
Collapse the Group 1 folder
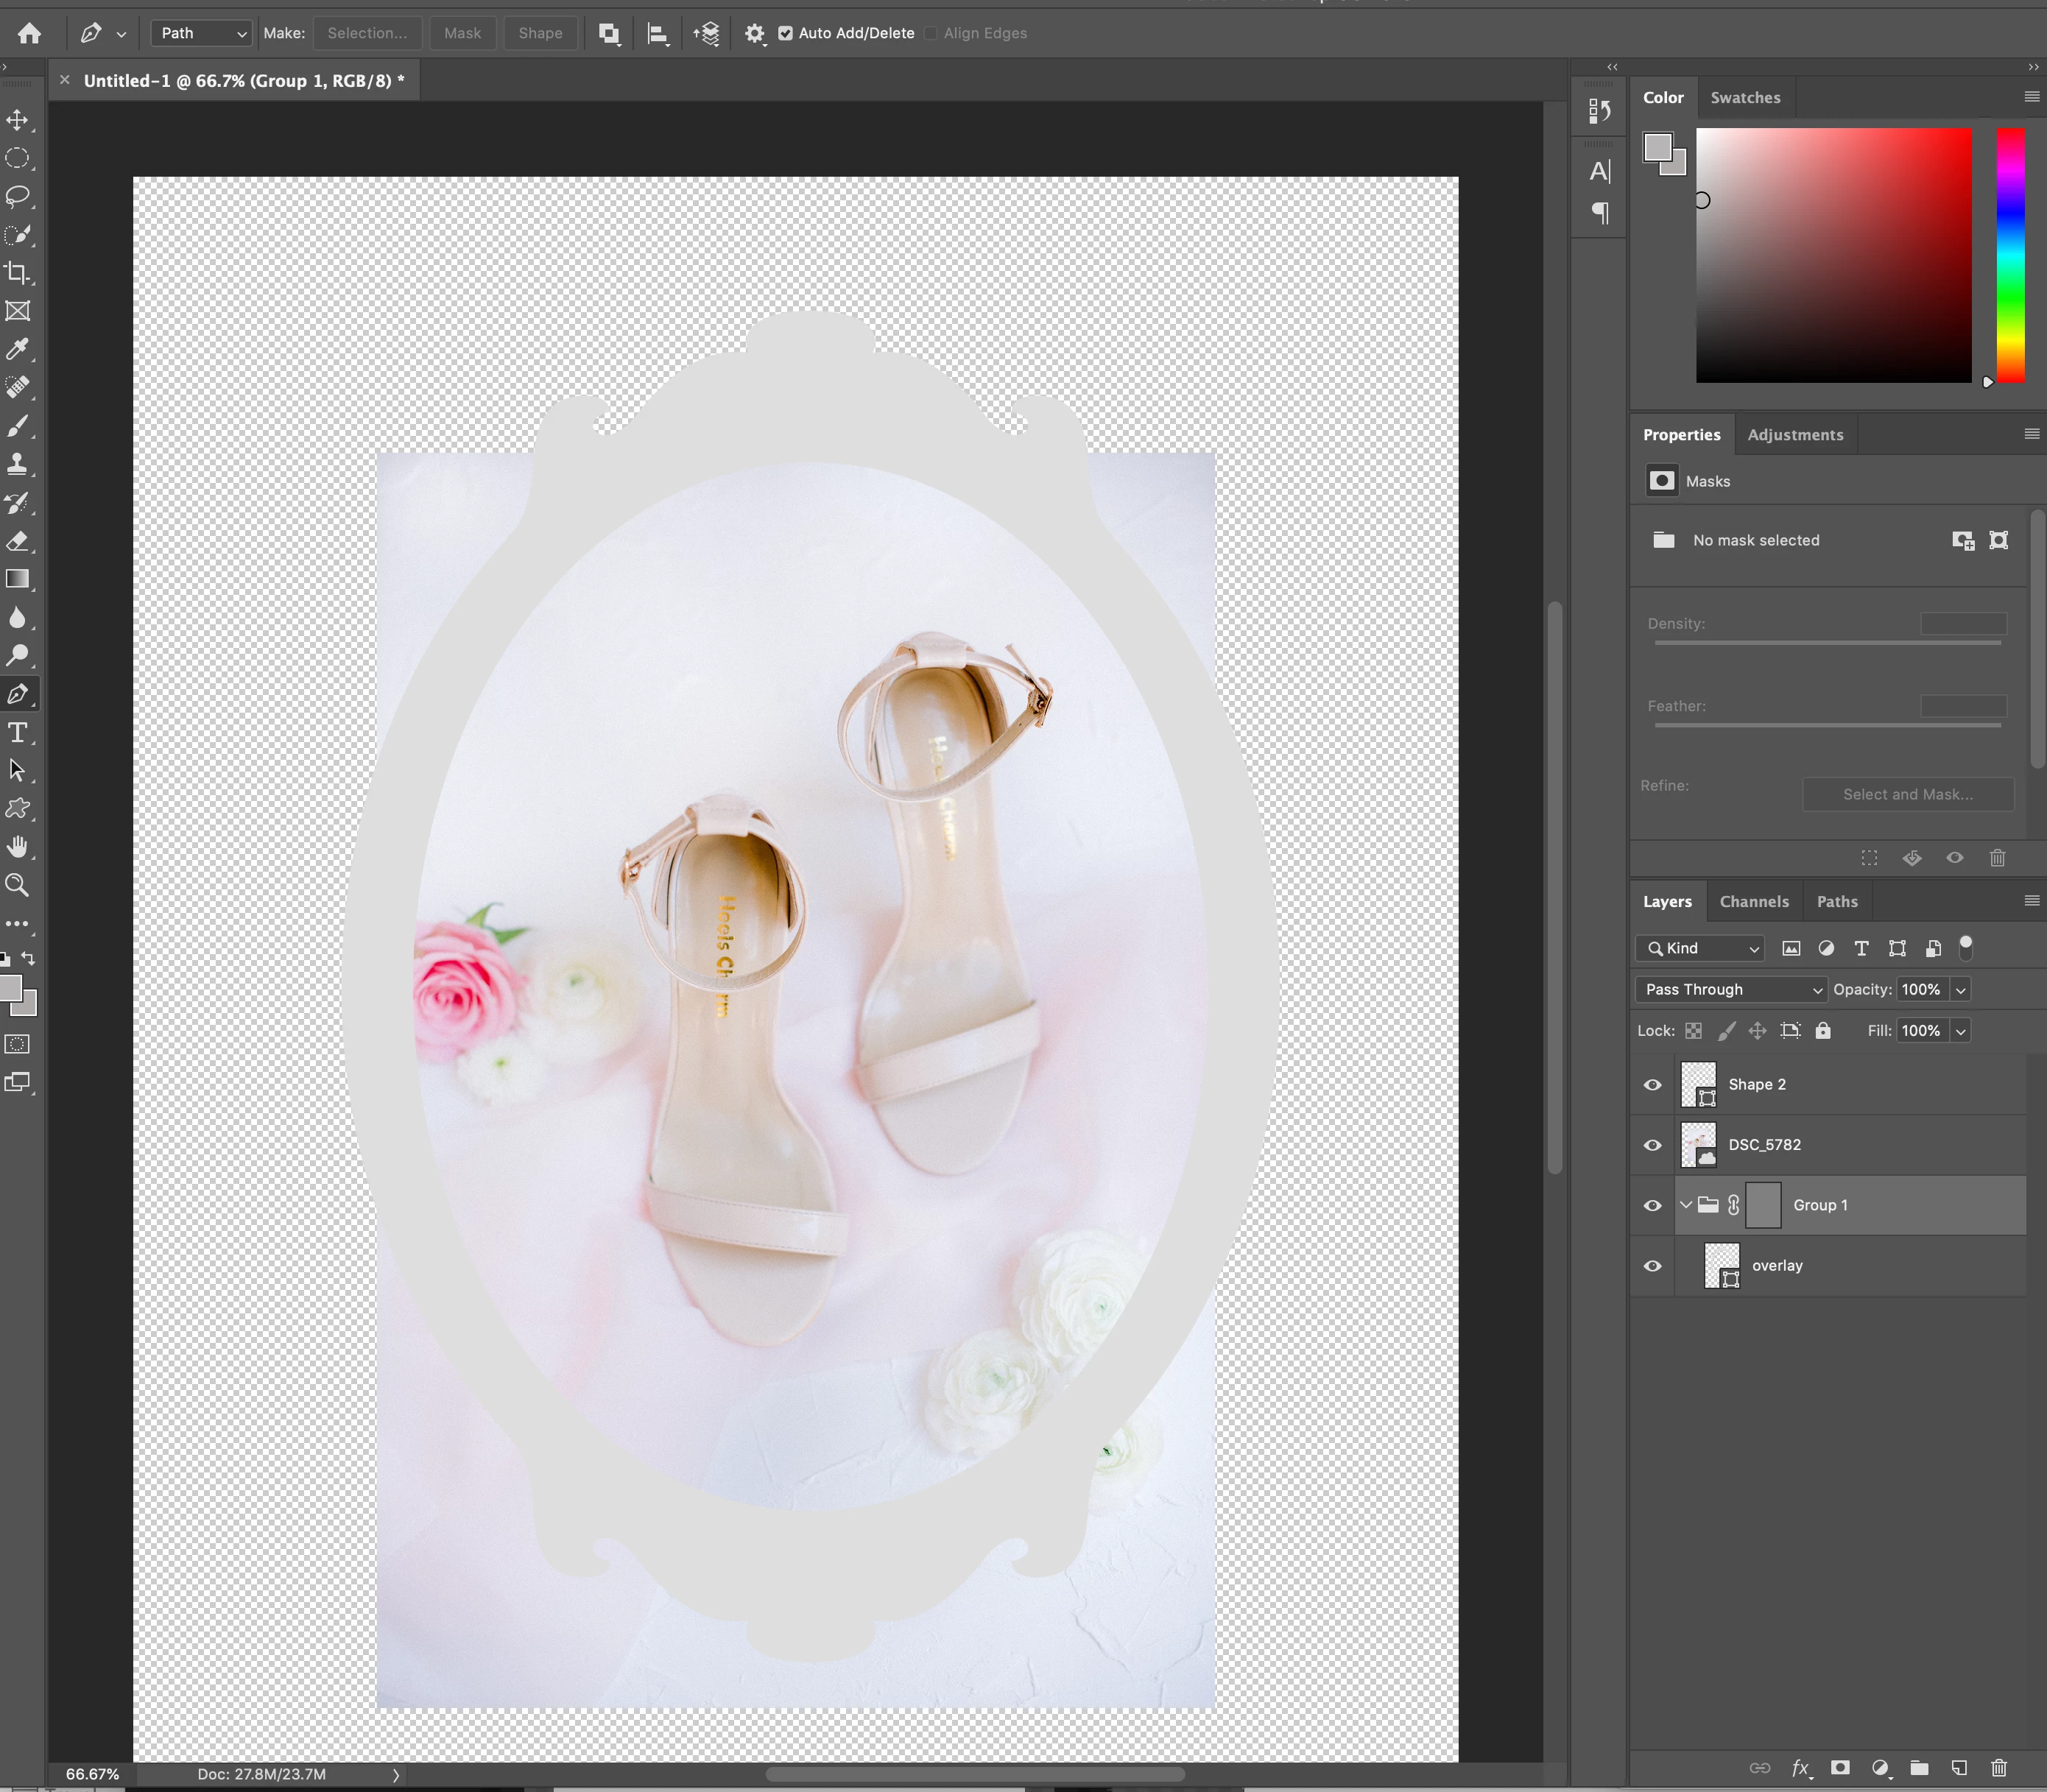(1686, 1205)
